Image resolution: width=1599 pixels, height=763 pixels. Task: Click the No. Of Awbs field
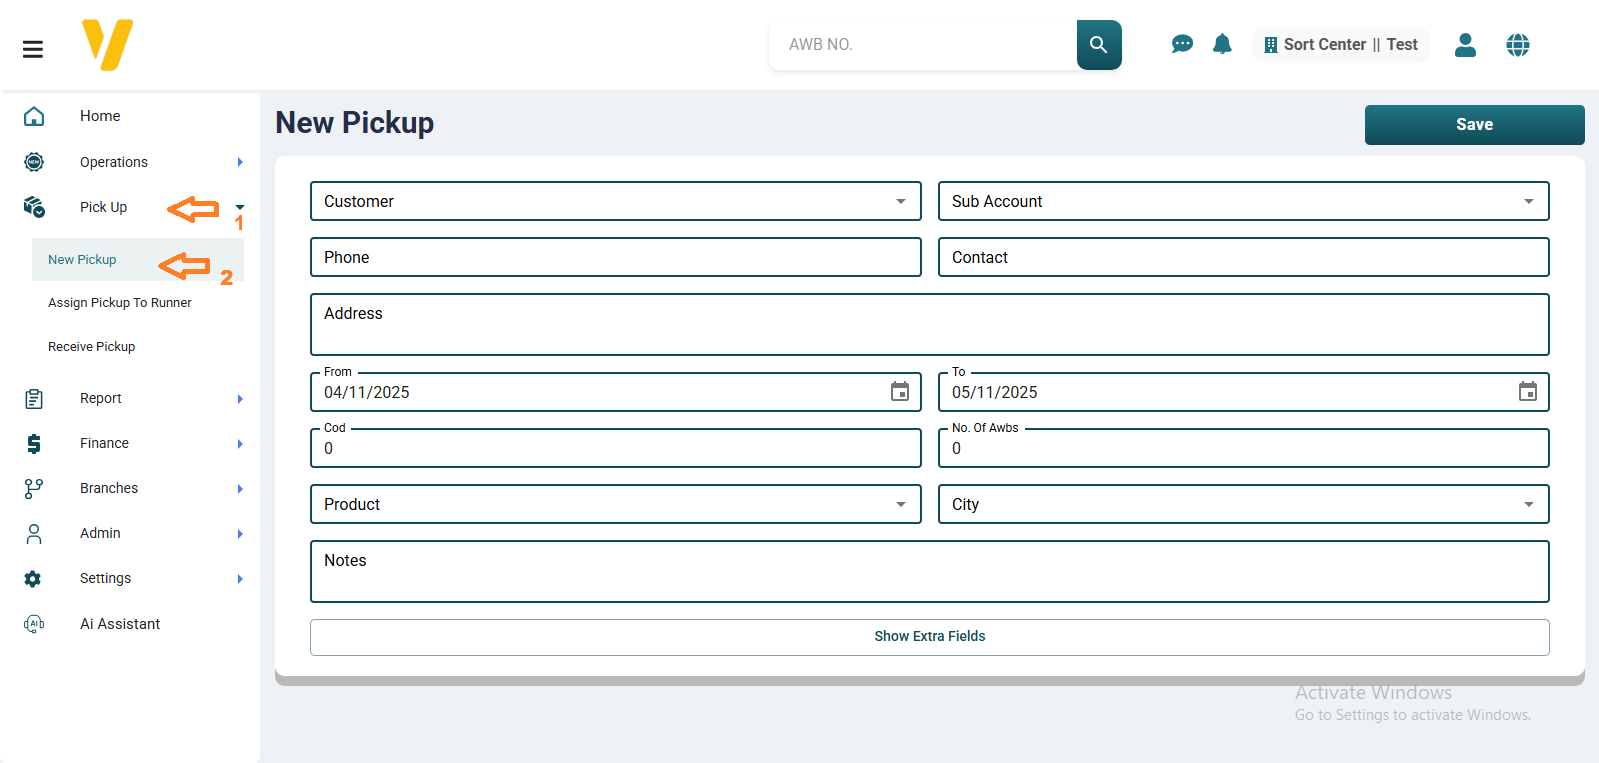click(1244, 448)
